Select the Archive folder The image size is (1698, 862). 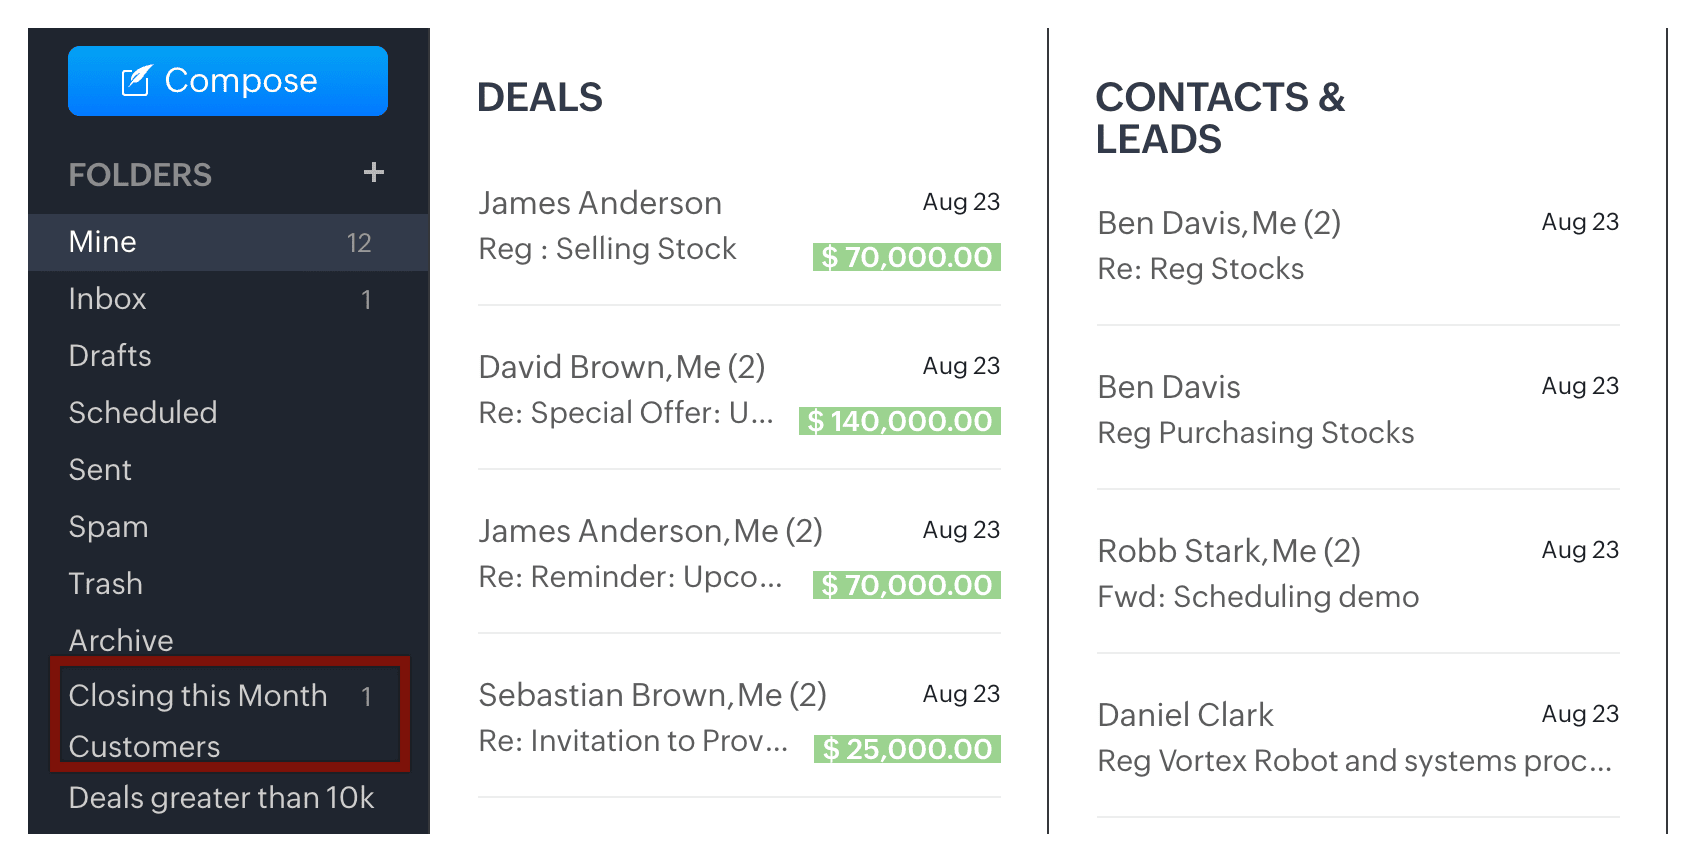pyautogui.click(x=121, y=640)
